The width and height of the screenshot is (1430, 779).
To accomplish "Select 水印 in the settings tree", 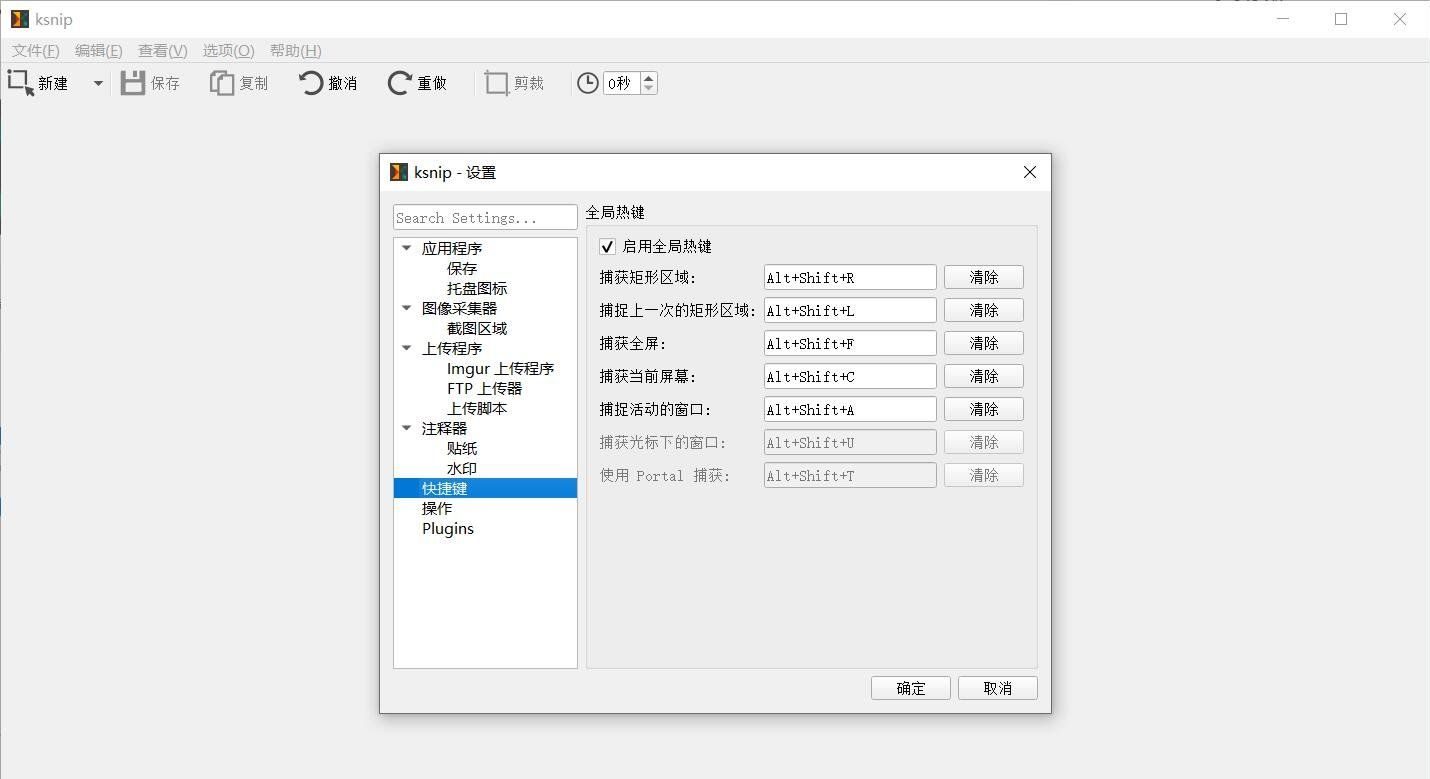I will (x=462, y=468).
